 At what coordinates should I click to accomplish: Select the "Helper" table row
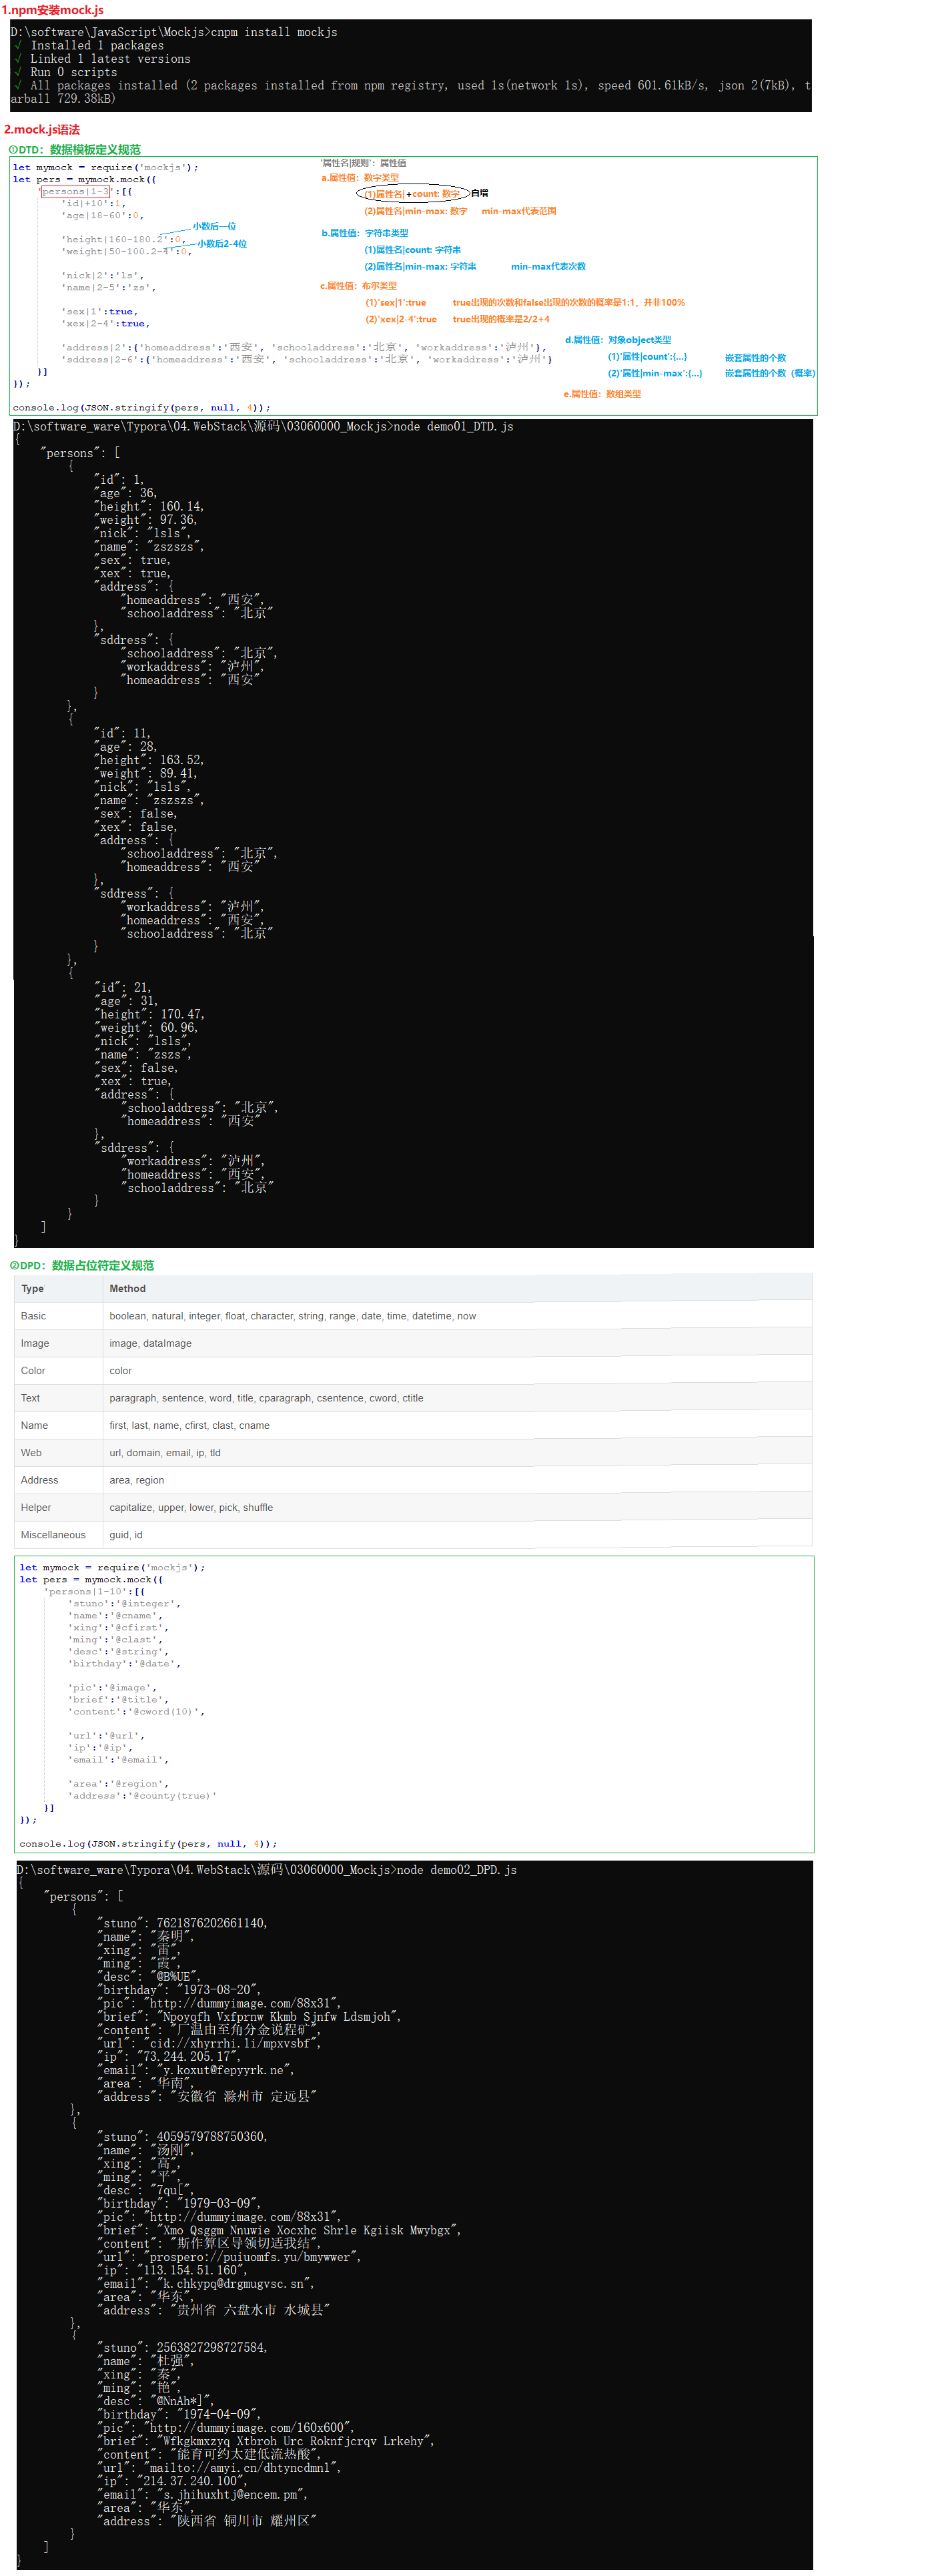coord(36,1507)
